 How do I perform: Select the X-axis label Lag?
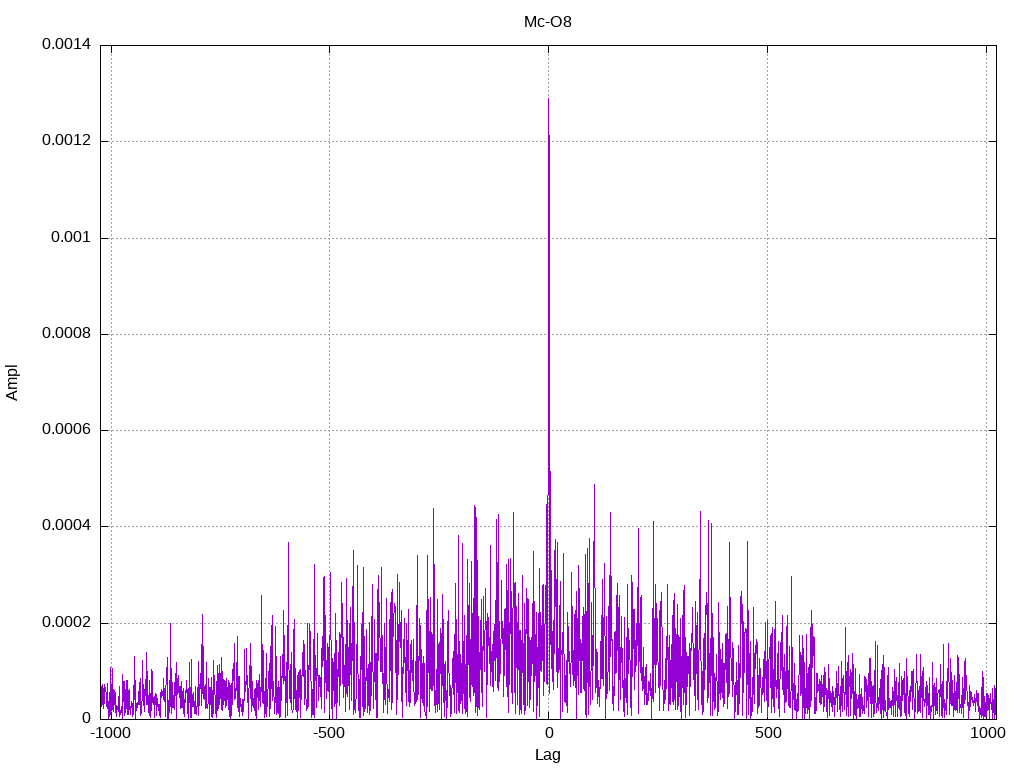point(547,755)
